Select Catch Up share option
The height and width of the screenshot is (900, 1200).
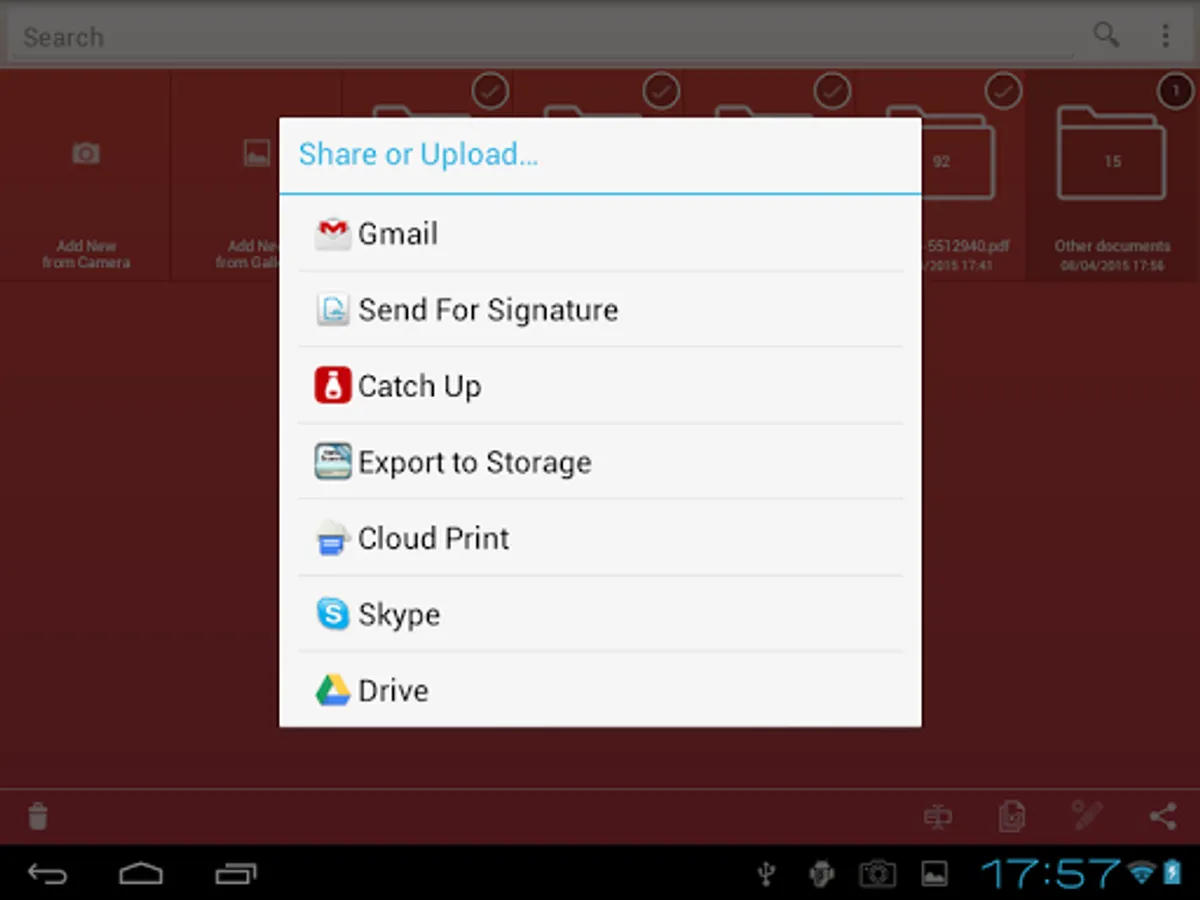tap(600, 386)
